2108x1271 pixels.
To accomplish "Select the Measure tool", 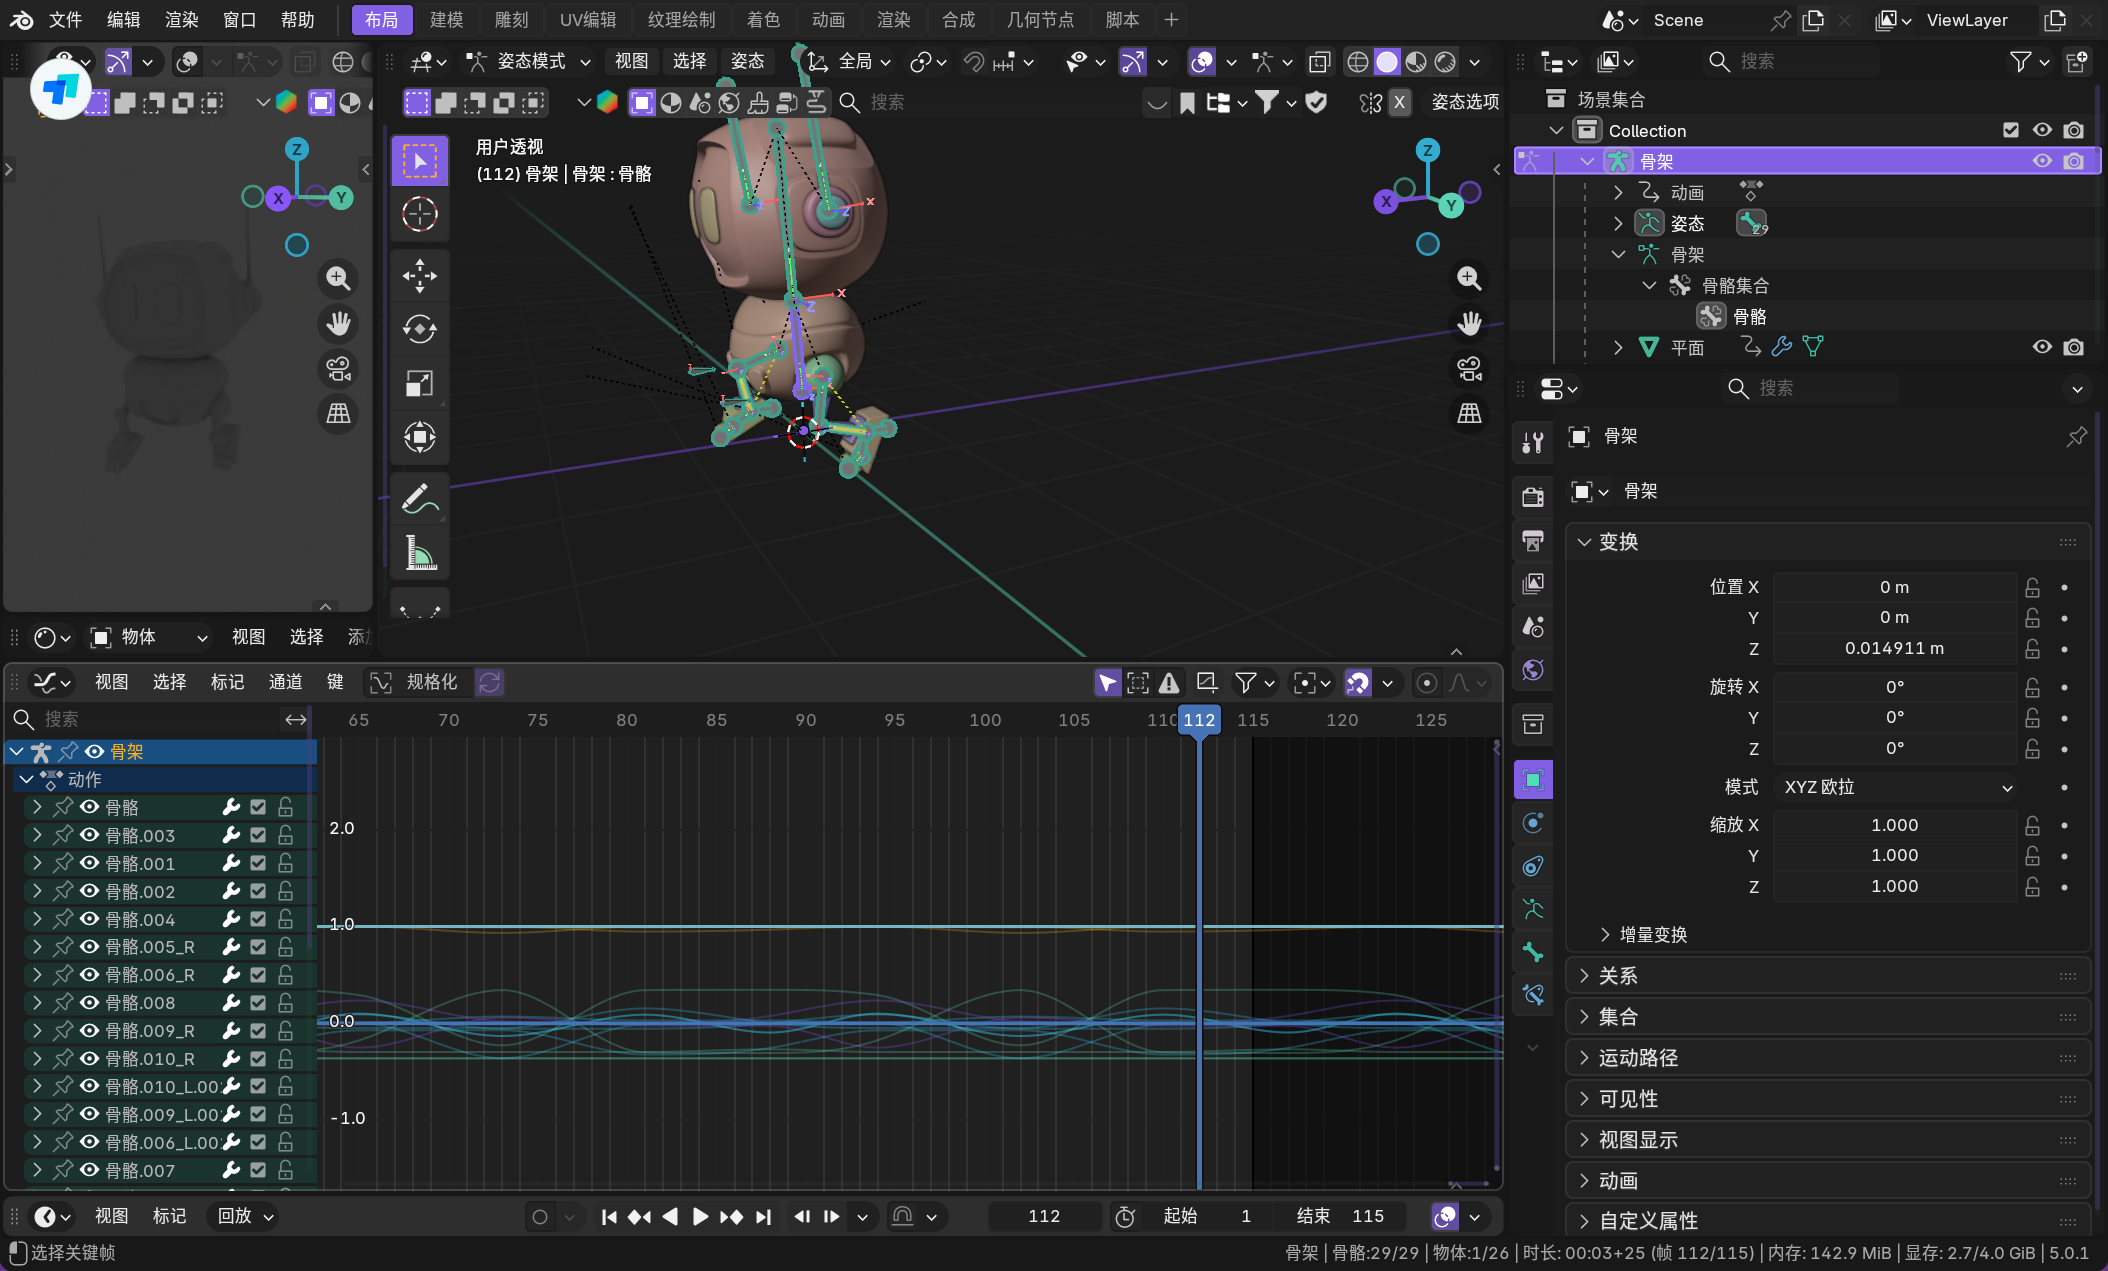I will coord(419,553).
